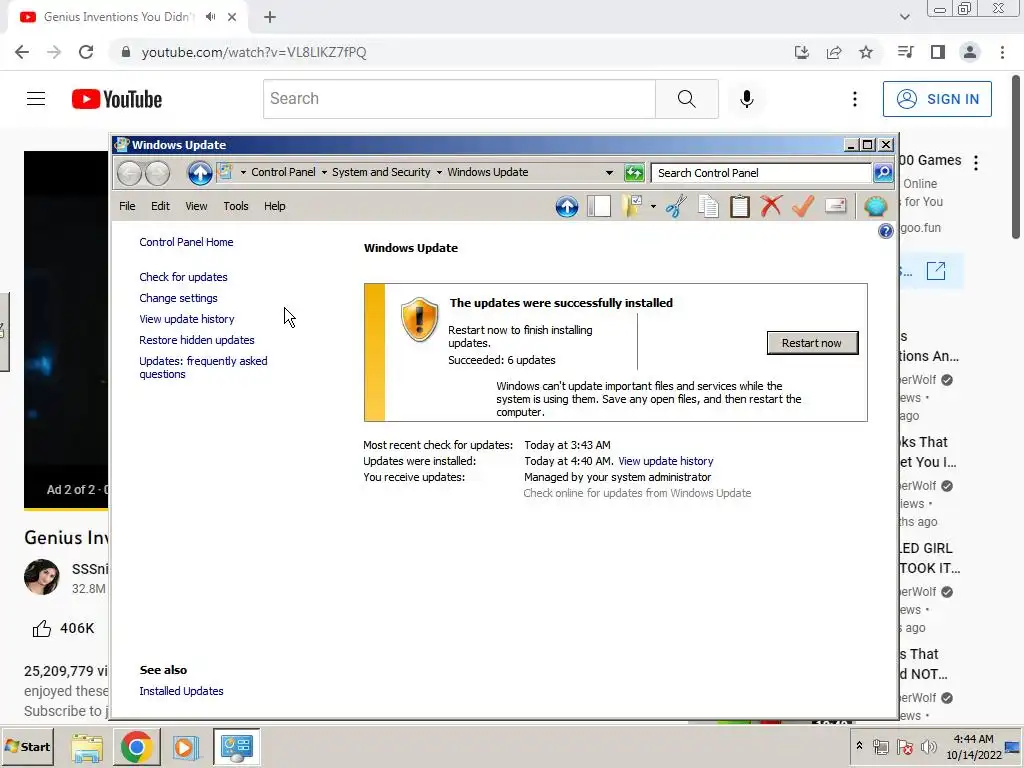The width and height of the screenshot is (1024, 768).
Task: Click the Paste clipboard toolbar icon
Action: (x=739, y=206)
